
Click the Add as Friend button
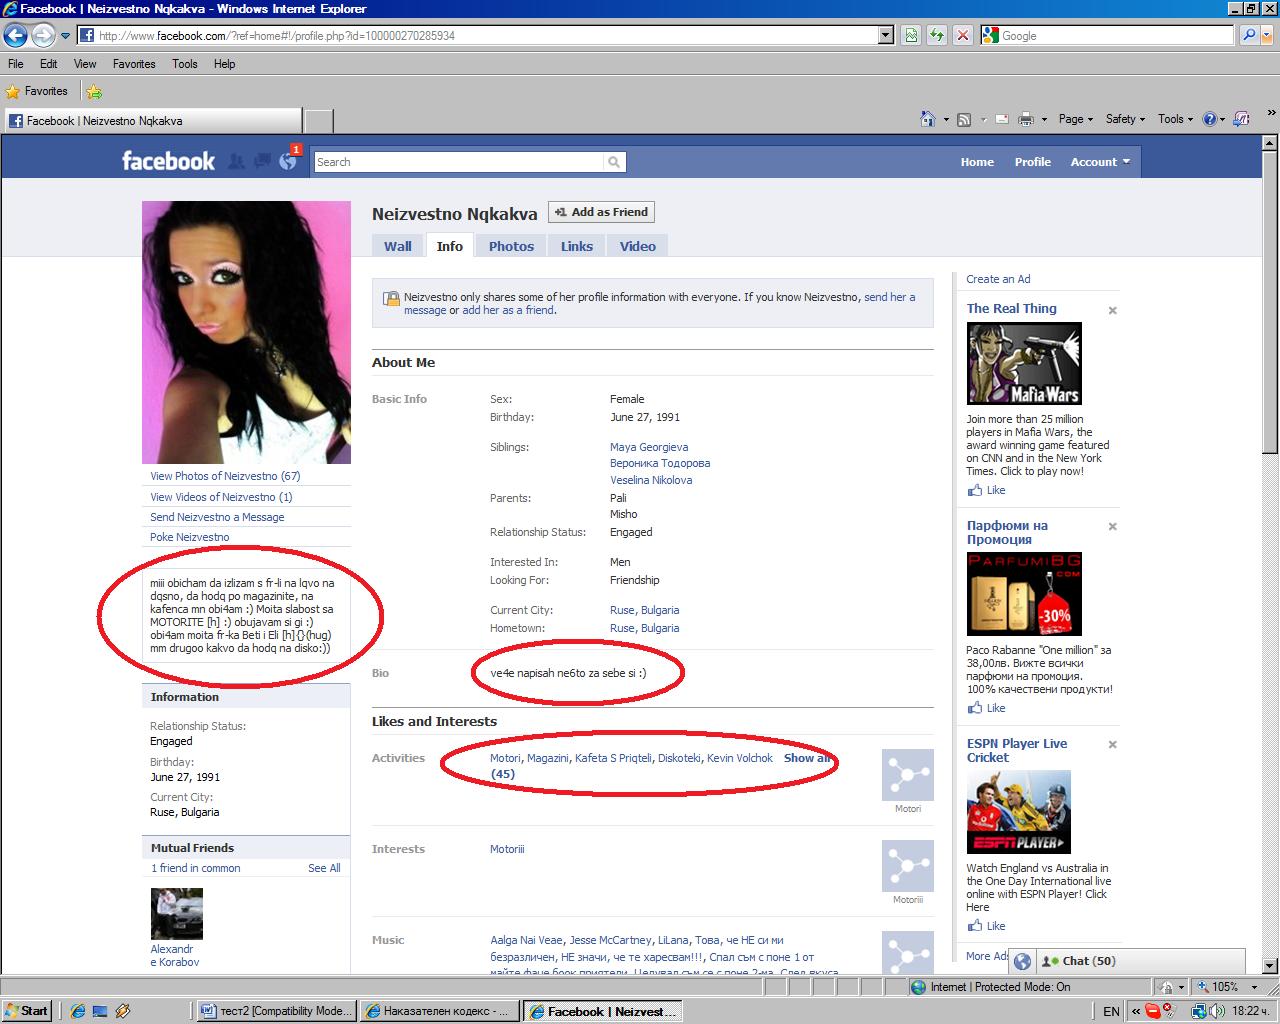602,212
